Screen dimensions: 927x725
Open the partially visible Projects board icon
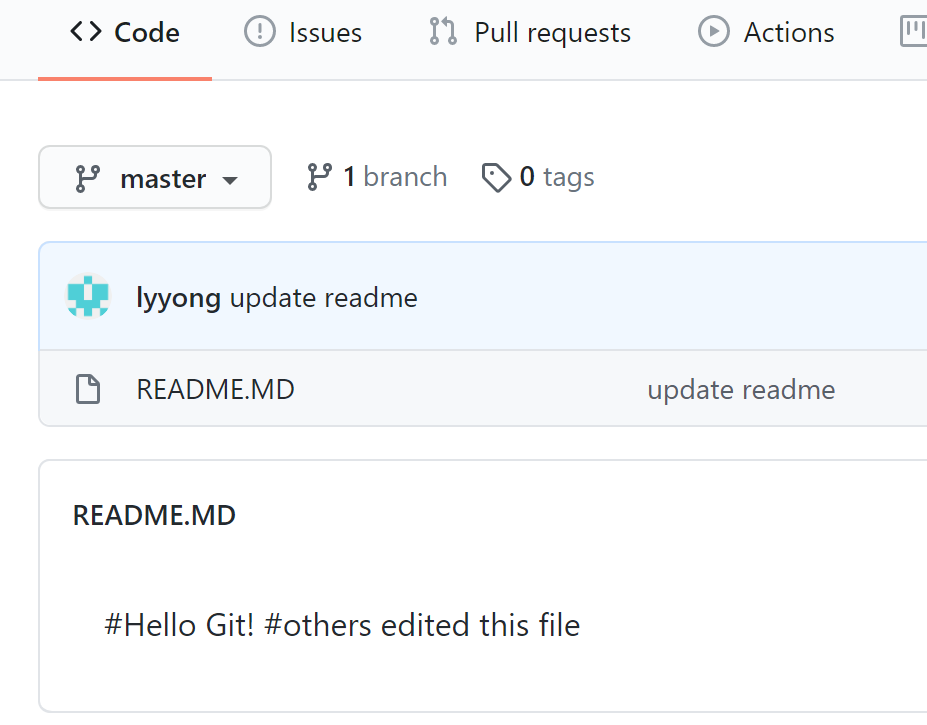(x=914, y=32)
